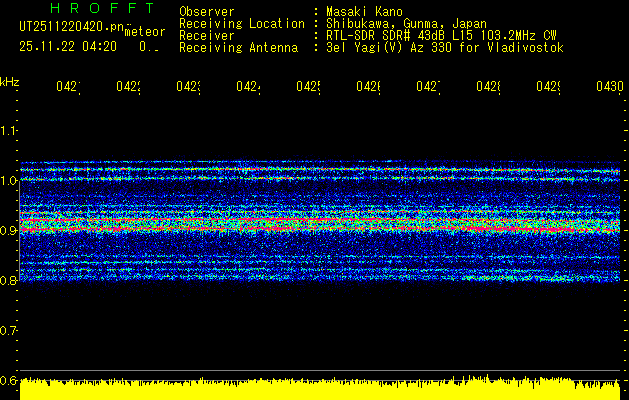
Task: Click the 0.7 frequency axis label
Action: (x=8, y=330)
